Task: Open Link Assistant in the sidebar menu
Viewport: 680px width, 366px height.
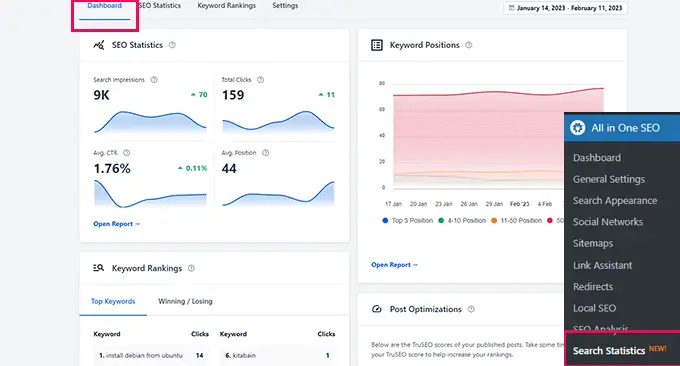Action: (x=602, y=265)
